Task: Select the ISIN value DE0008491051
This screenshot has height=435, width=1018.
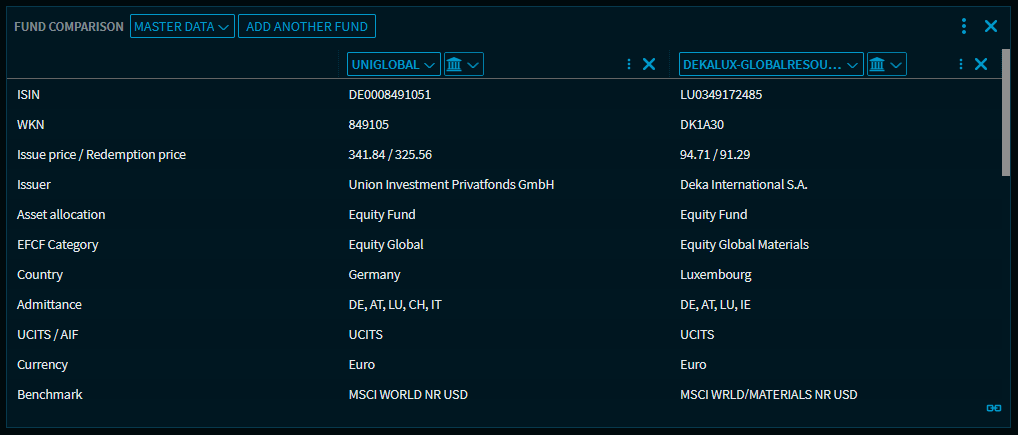Action: pyautogui.click(x=389, y=95)
